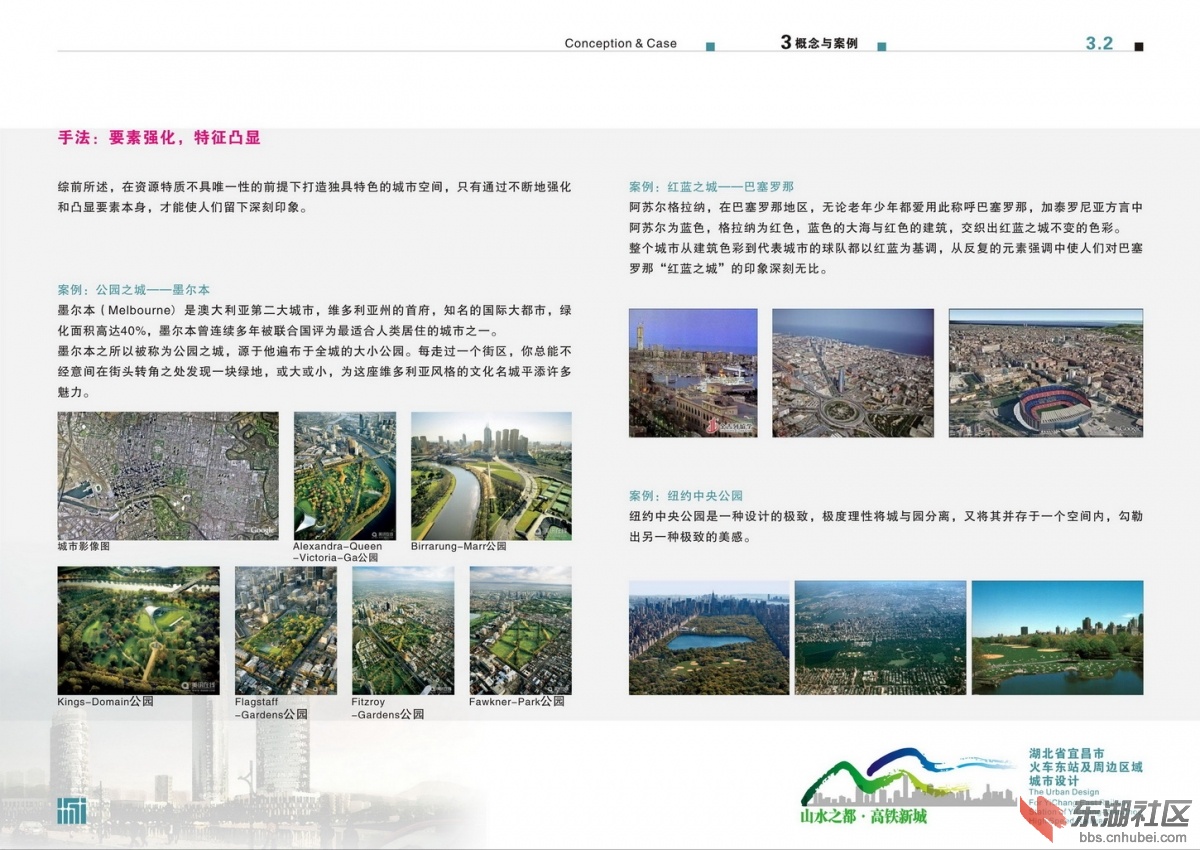Select the caption "Flagstaff –Gardens公园"
Image resolution: width=1200 pixels, height=850 pixels.
(271, 708)
